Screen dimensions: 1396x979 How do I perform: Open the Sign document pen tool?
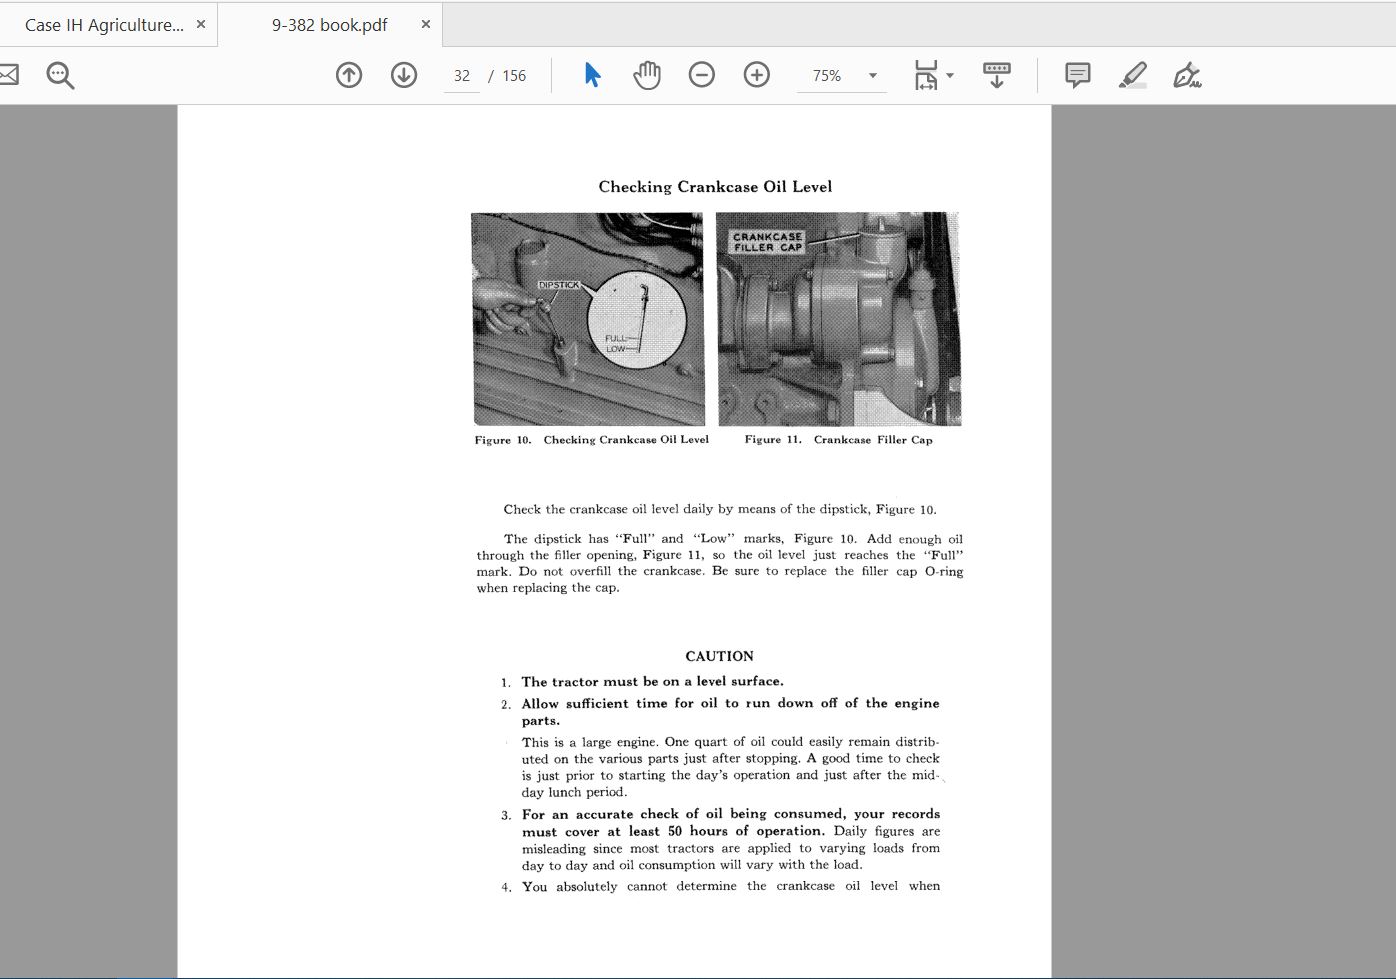tap(1187, 75)
